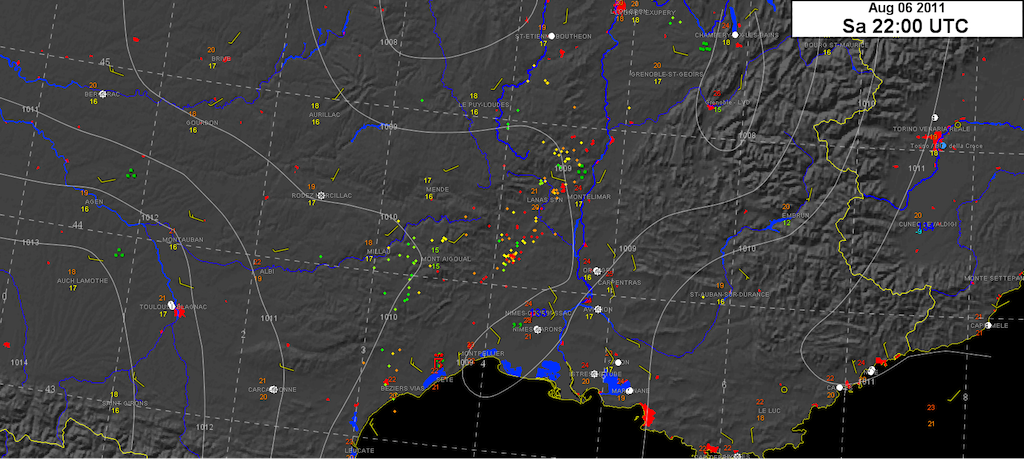
Task: Select the Grenoble - LVD station label
Action: 727,103
